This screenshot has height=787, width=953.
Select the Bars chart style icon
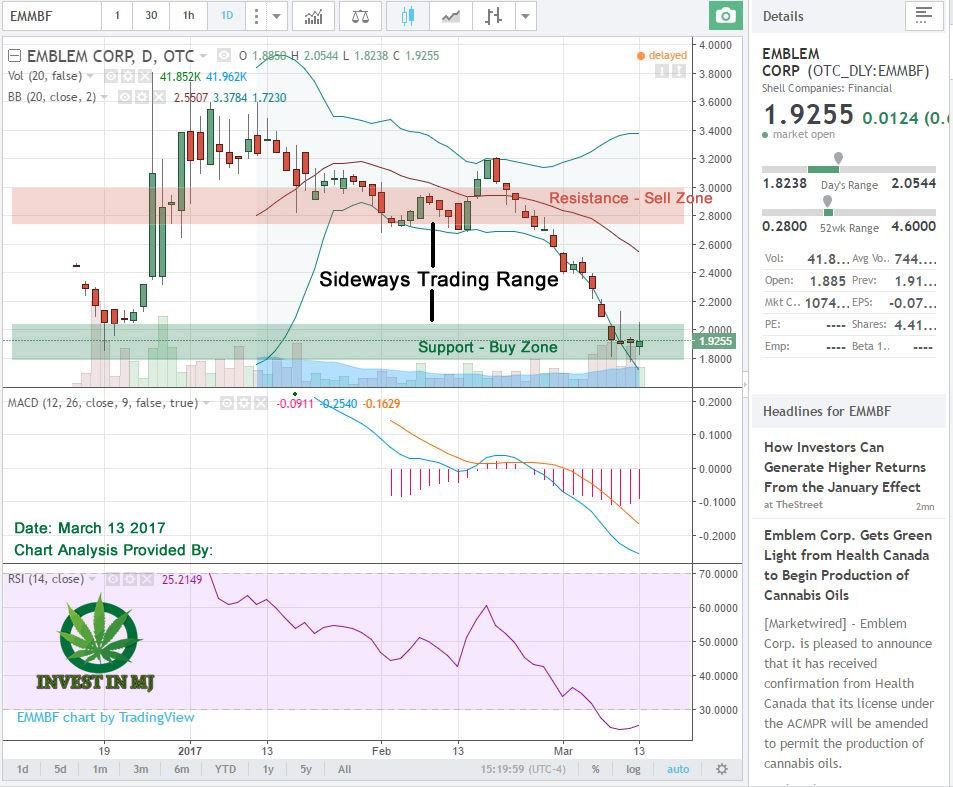[x=493, y=16]
